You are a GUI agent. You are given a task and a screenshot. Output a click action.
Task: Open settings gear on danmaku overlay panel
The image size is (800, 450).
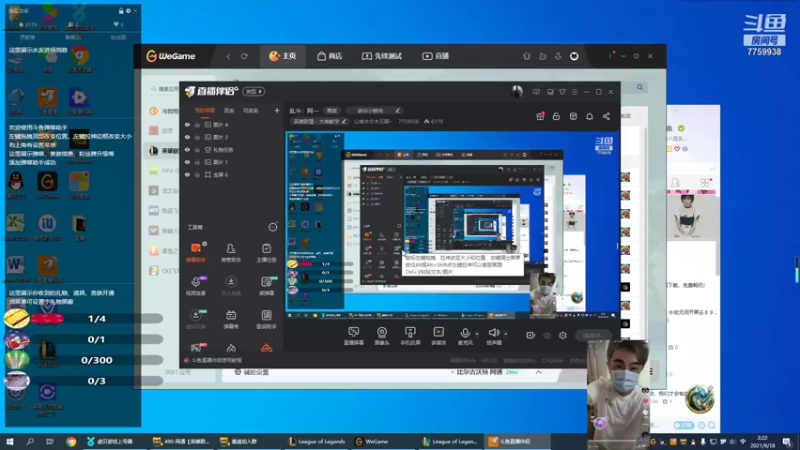tap(128, 11)
